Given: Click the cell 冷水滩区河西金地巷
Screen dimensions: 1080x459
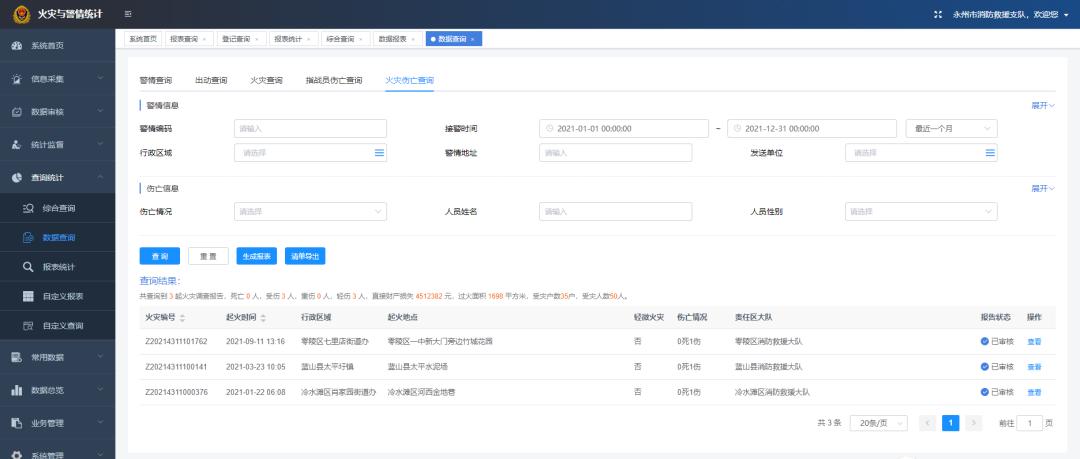Looking at the screenshot, I should [x=422, y=393].
